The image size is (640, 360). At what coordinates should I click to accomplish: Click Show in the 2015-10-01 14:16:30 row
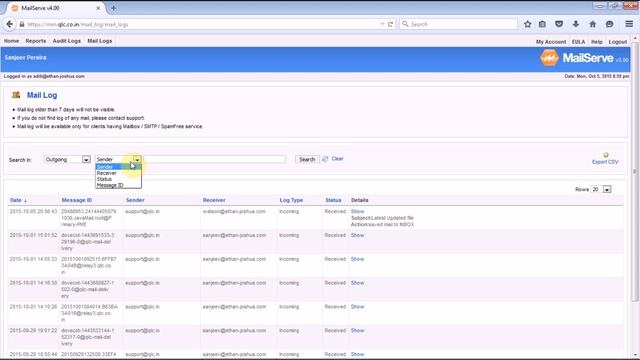click(357, 283)
